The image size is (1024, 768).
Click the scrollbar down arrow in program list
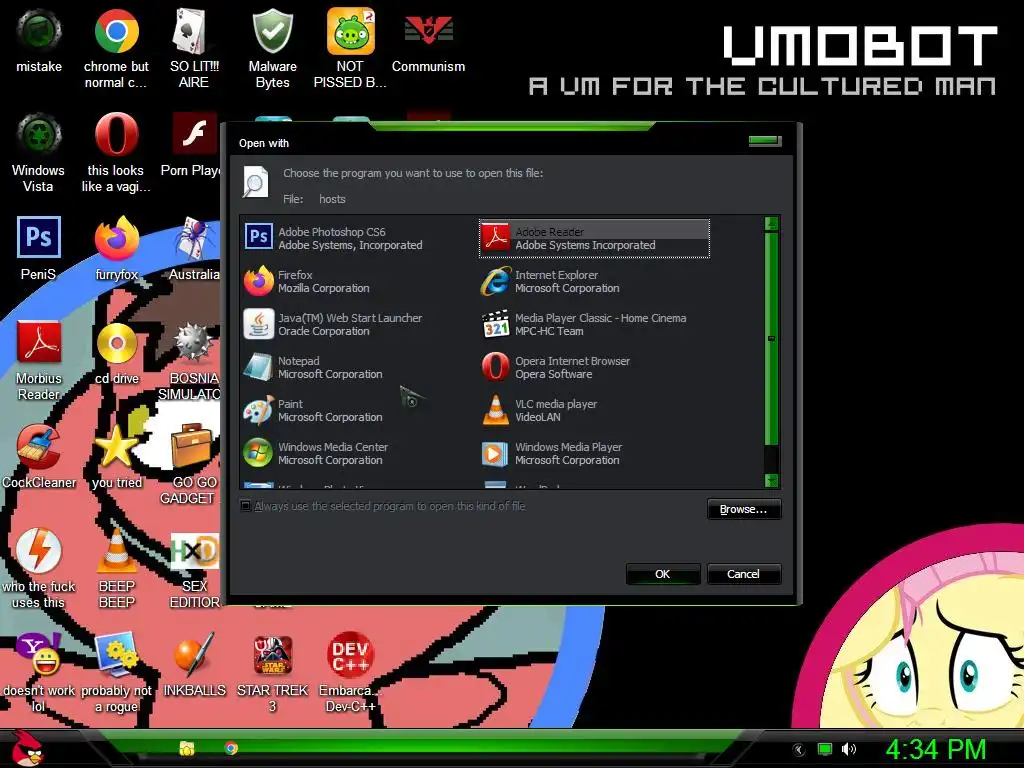[x=771, y=481]
